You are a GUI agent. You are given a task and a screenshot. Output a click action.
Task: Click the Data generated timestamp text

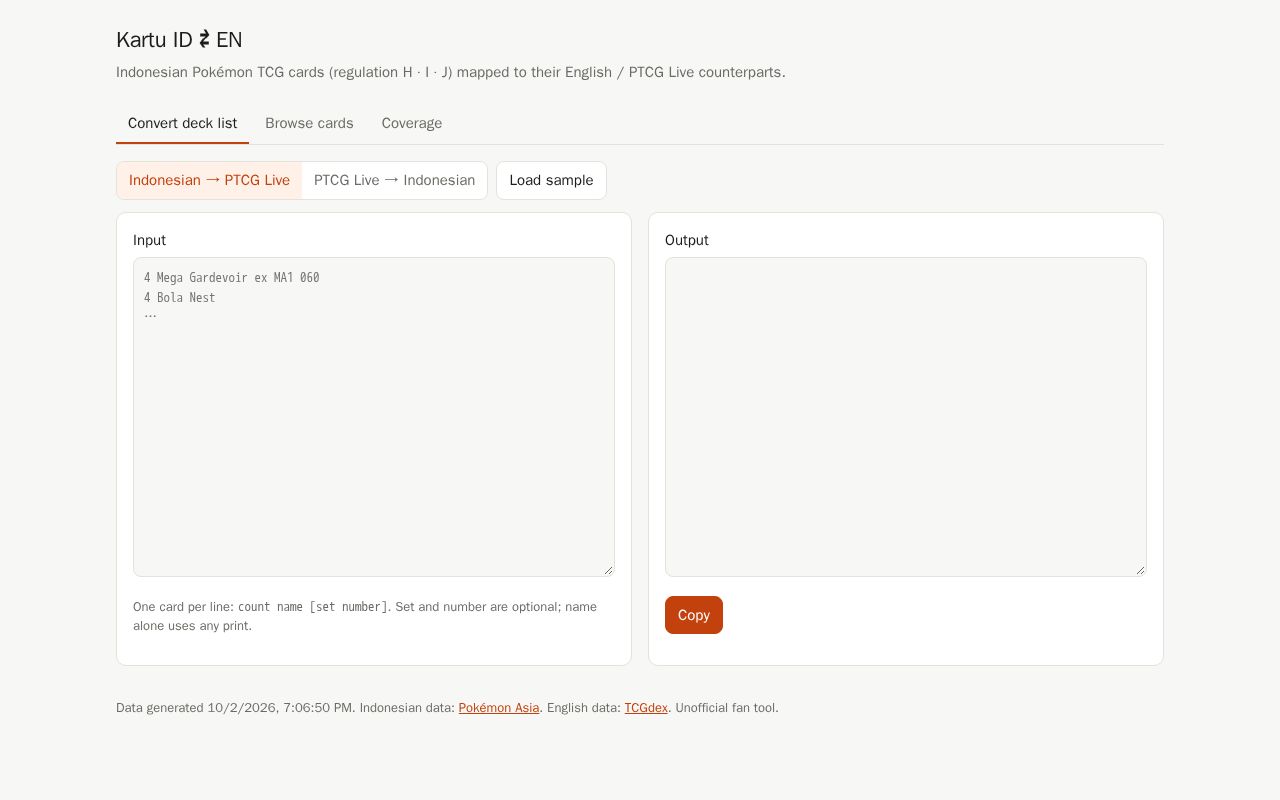click(x=236, y=708)
